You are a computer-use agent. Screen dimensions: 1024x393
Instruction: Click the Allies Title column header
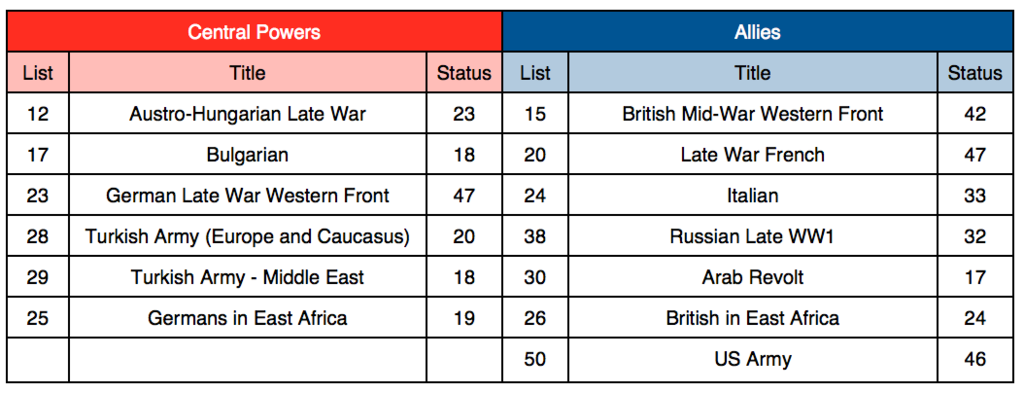753,72
